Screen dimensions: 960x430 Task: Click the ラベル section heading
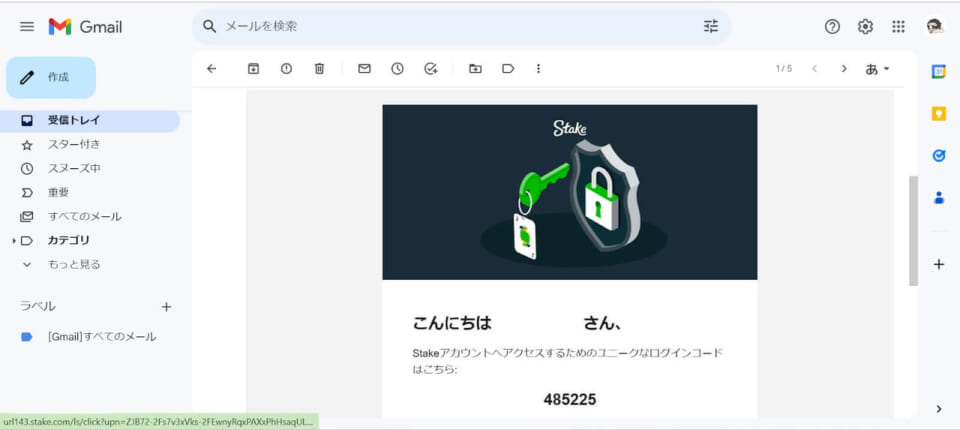tap(38, 306)
